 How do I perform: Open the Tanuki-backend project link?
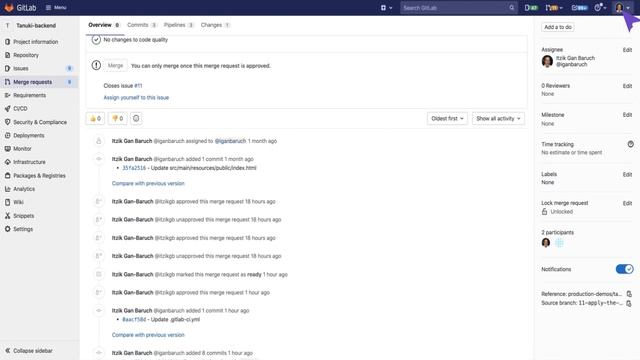tap(36, 25)
